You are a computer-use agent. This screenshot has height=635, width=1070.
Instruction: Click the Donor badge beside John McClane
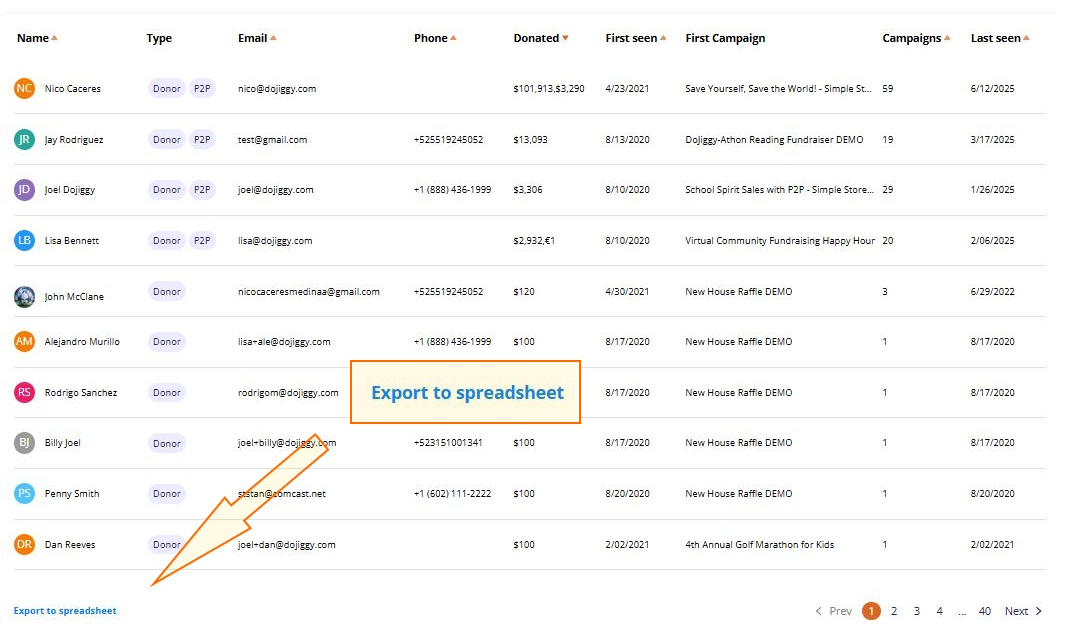coord(166,291)
